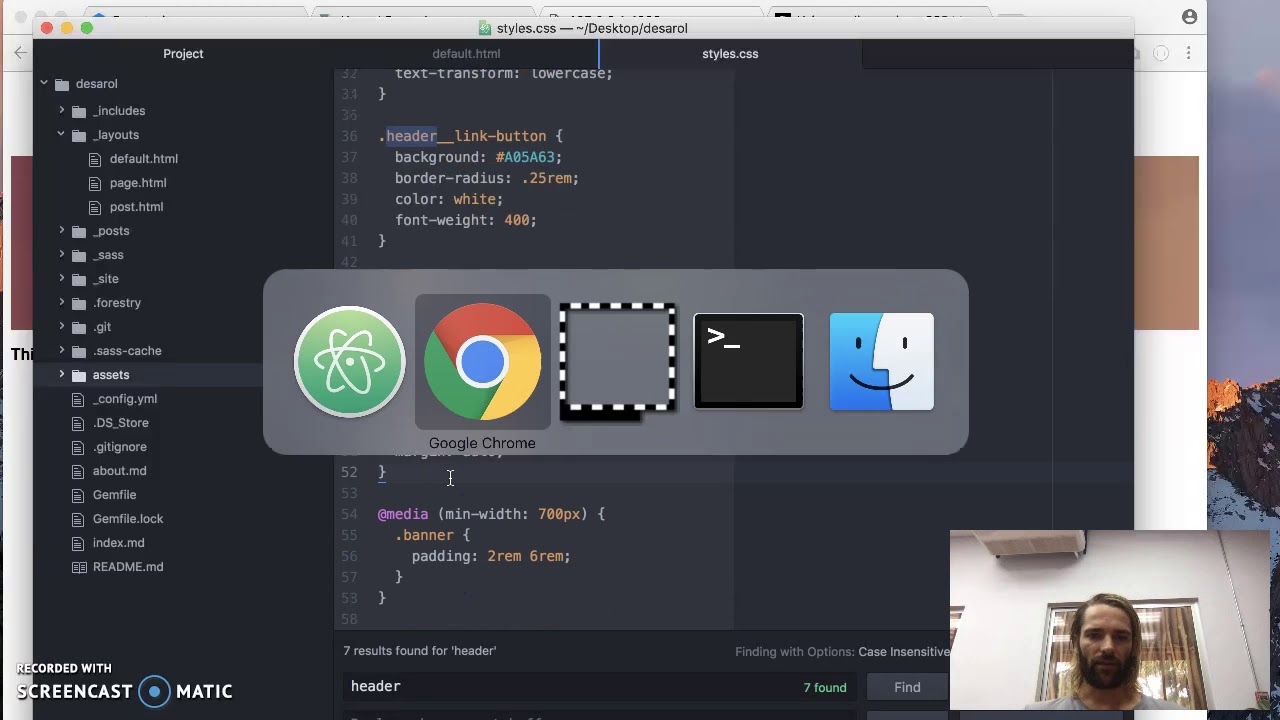This screenshot has width=1280, height=720.
Task: Select the Finder app in the app switcher
Action: point(881,361)
